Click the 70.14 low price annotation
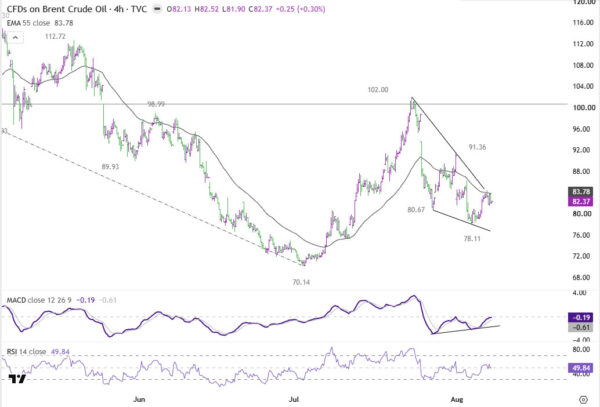 [x=301, y=282]
